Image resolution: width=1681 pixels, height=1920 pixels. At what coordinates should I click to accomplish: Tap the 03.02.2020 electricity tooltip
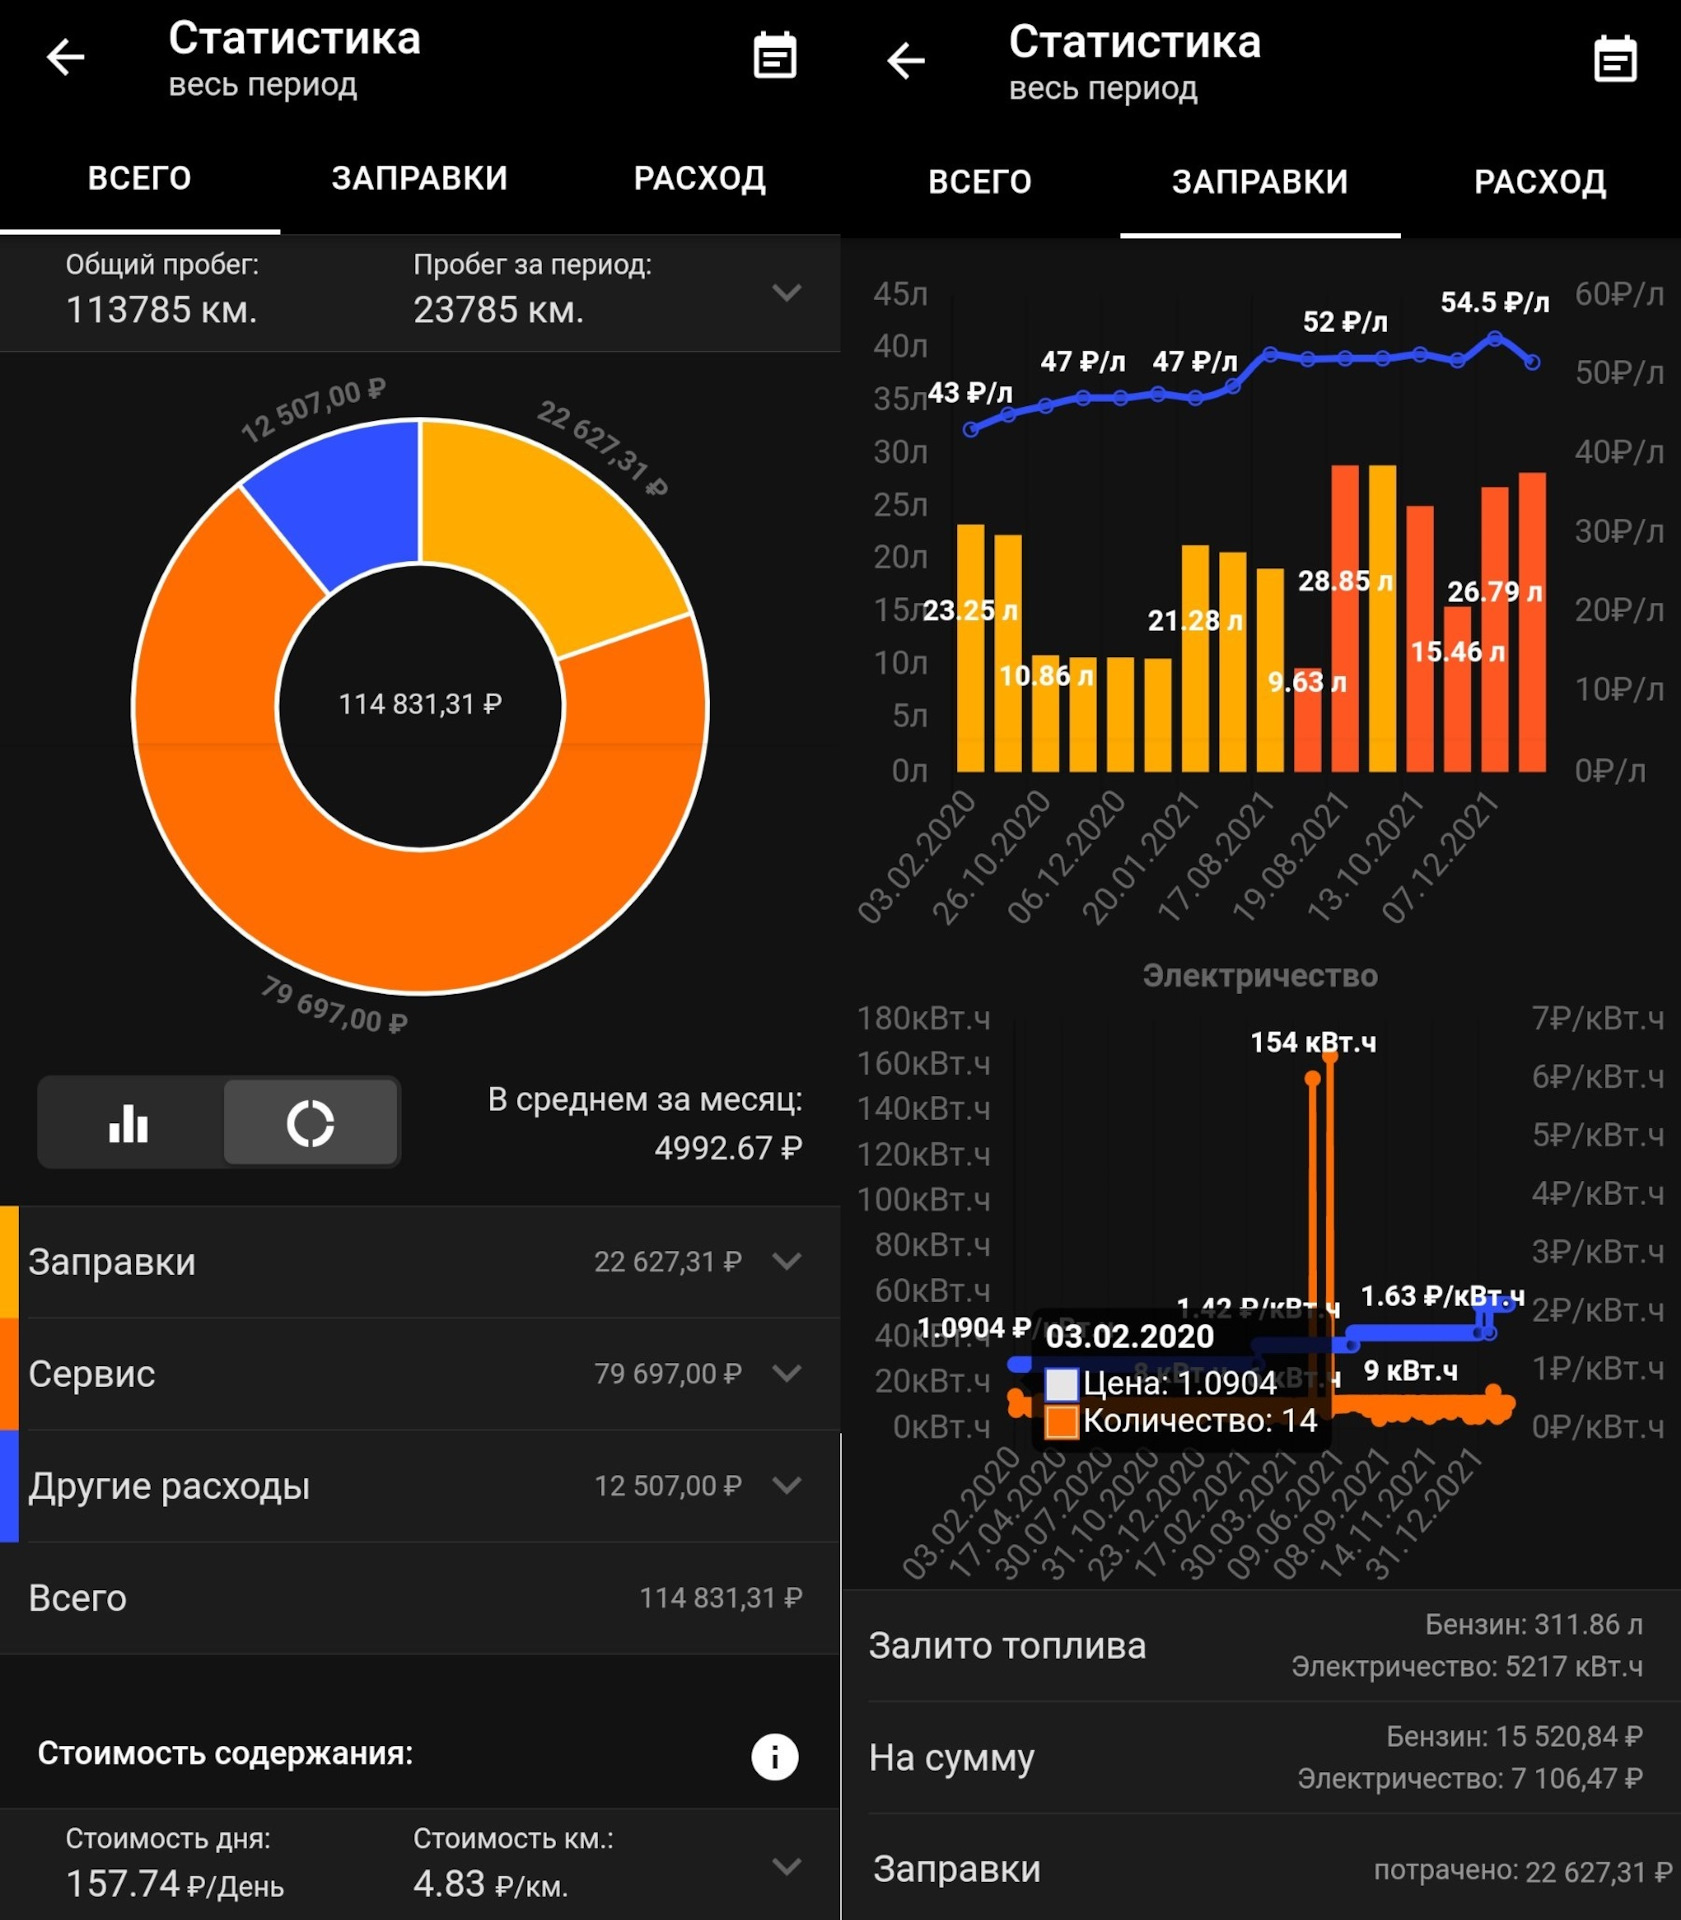click(x=1181, y=1378)
